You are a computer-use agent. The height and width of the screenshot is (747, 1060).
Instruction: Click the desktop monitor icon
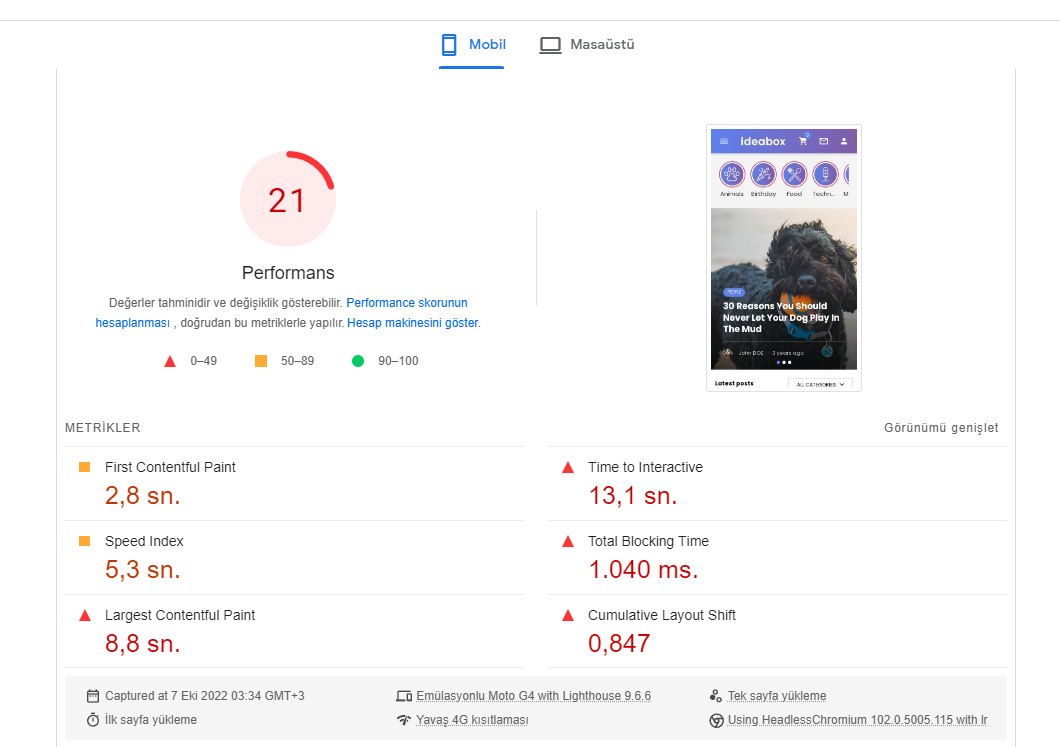point(550,45)
